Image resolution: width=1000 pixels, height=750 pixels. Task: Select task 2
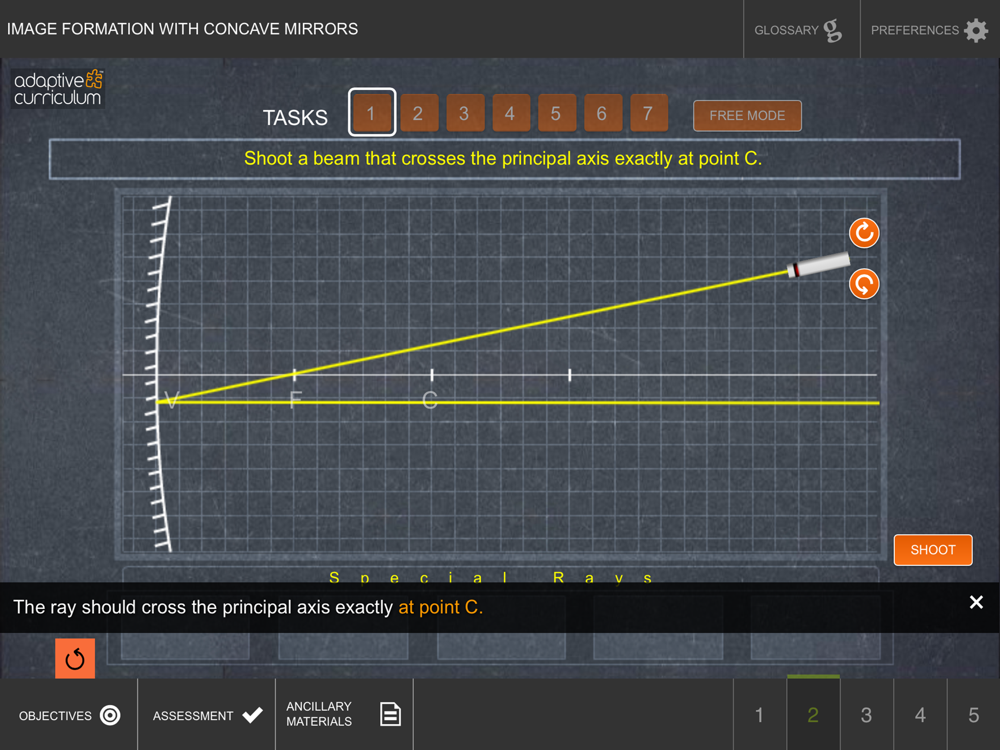pyautogui.click(x=418, y=114)
